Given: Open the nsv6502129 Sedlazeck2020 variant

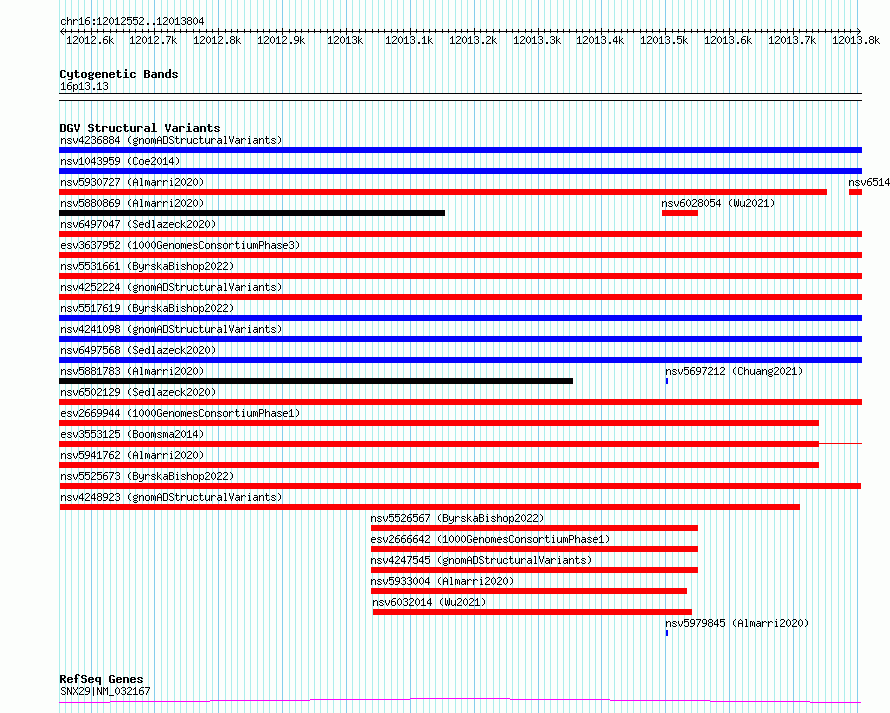Looking at the screenshot, I should pos(138,392).
